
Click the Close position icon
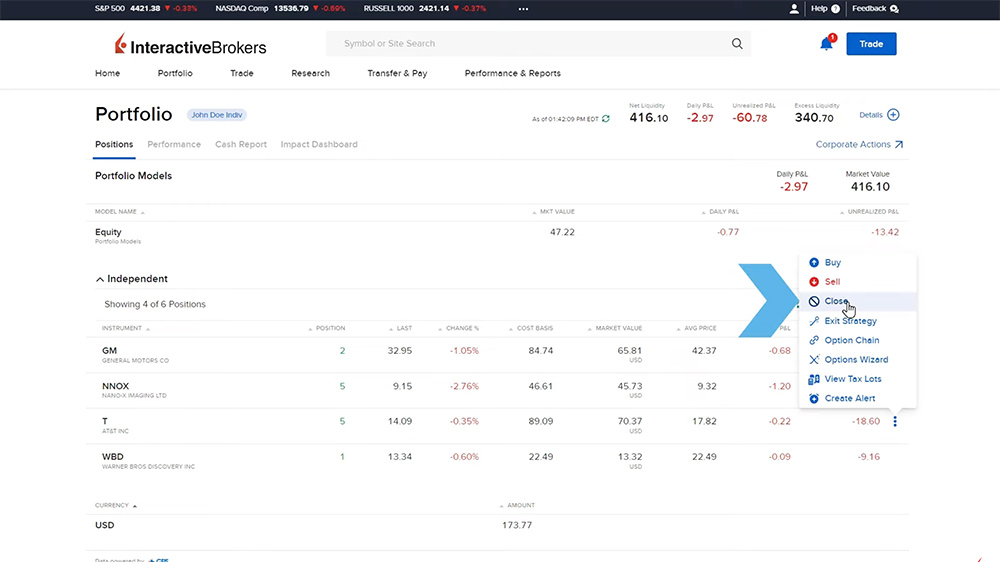coord(814,301)
